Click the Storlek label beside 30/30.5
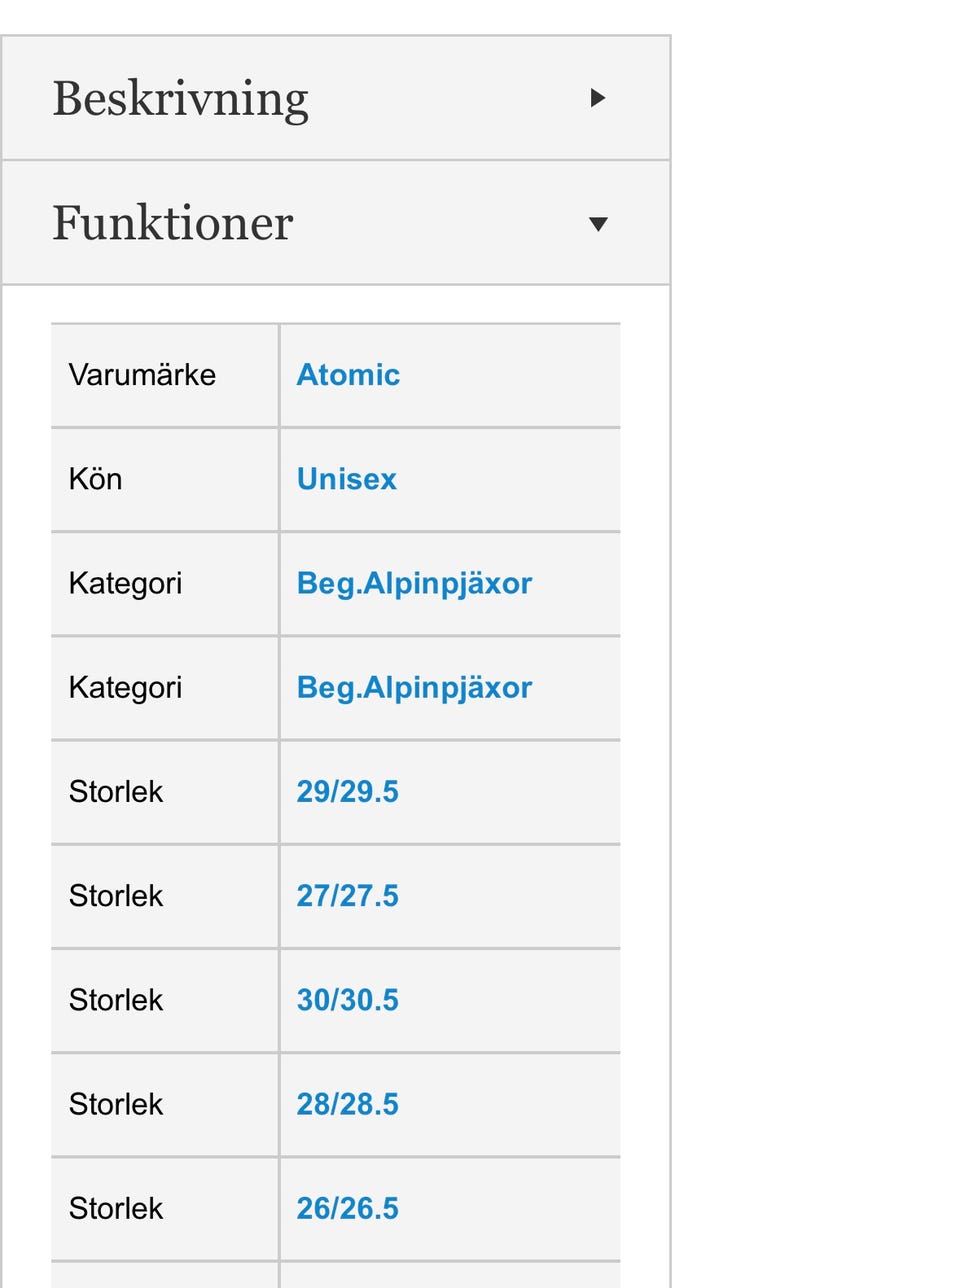Image resolution: width=960 pixels, height=1288 pixels. pos(116,1000)
